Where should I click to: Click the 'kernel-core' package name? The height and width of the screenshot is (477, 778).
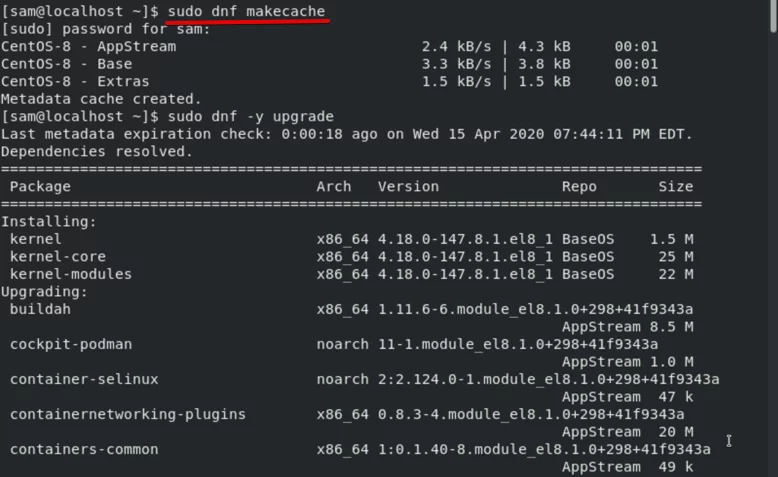[x=58, y=257]
